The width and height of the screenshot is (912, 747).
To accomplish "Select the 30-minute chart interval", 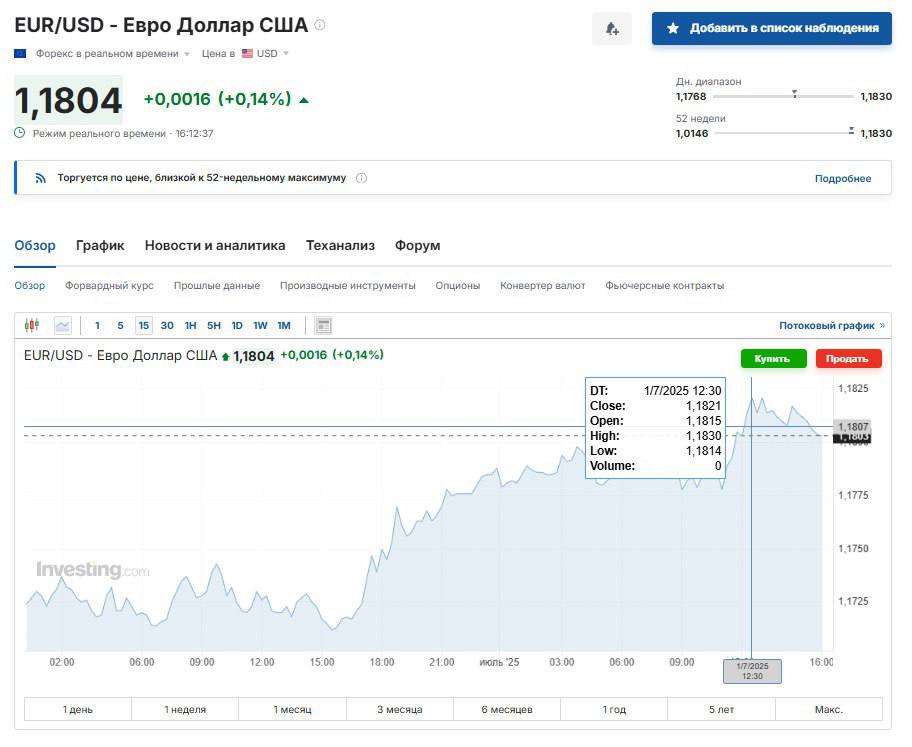I will tap(167, 325).
